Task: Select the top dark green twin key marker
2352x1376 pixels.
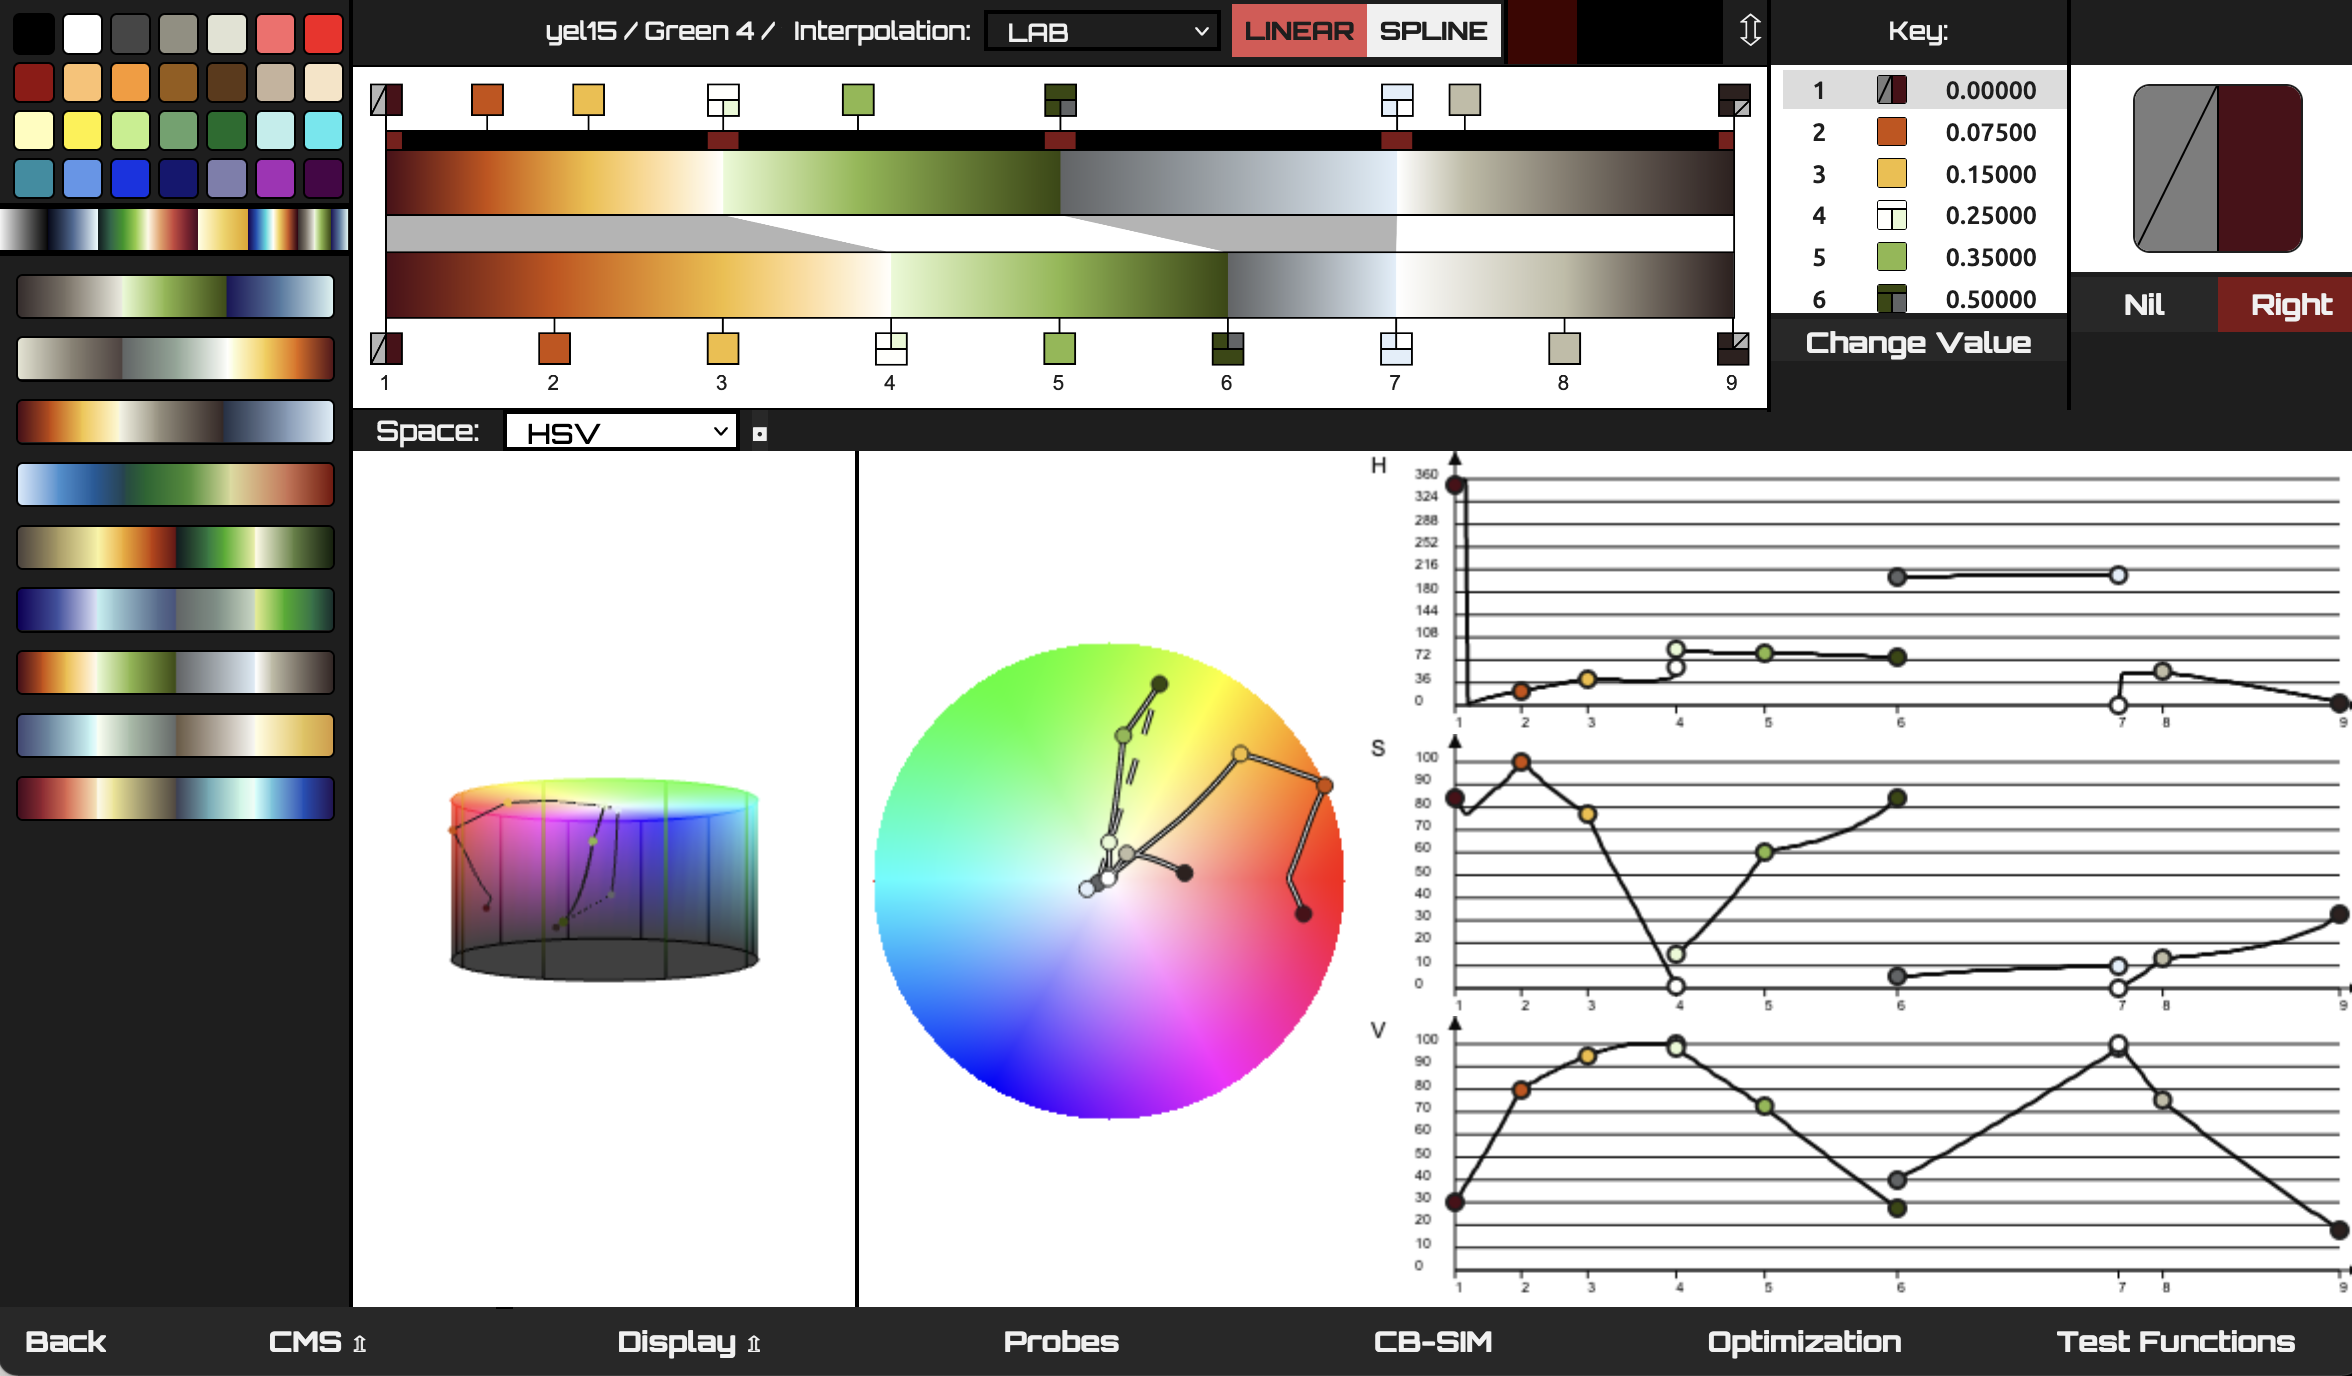Action: pyautogui.click(x=1060, y=99)
